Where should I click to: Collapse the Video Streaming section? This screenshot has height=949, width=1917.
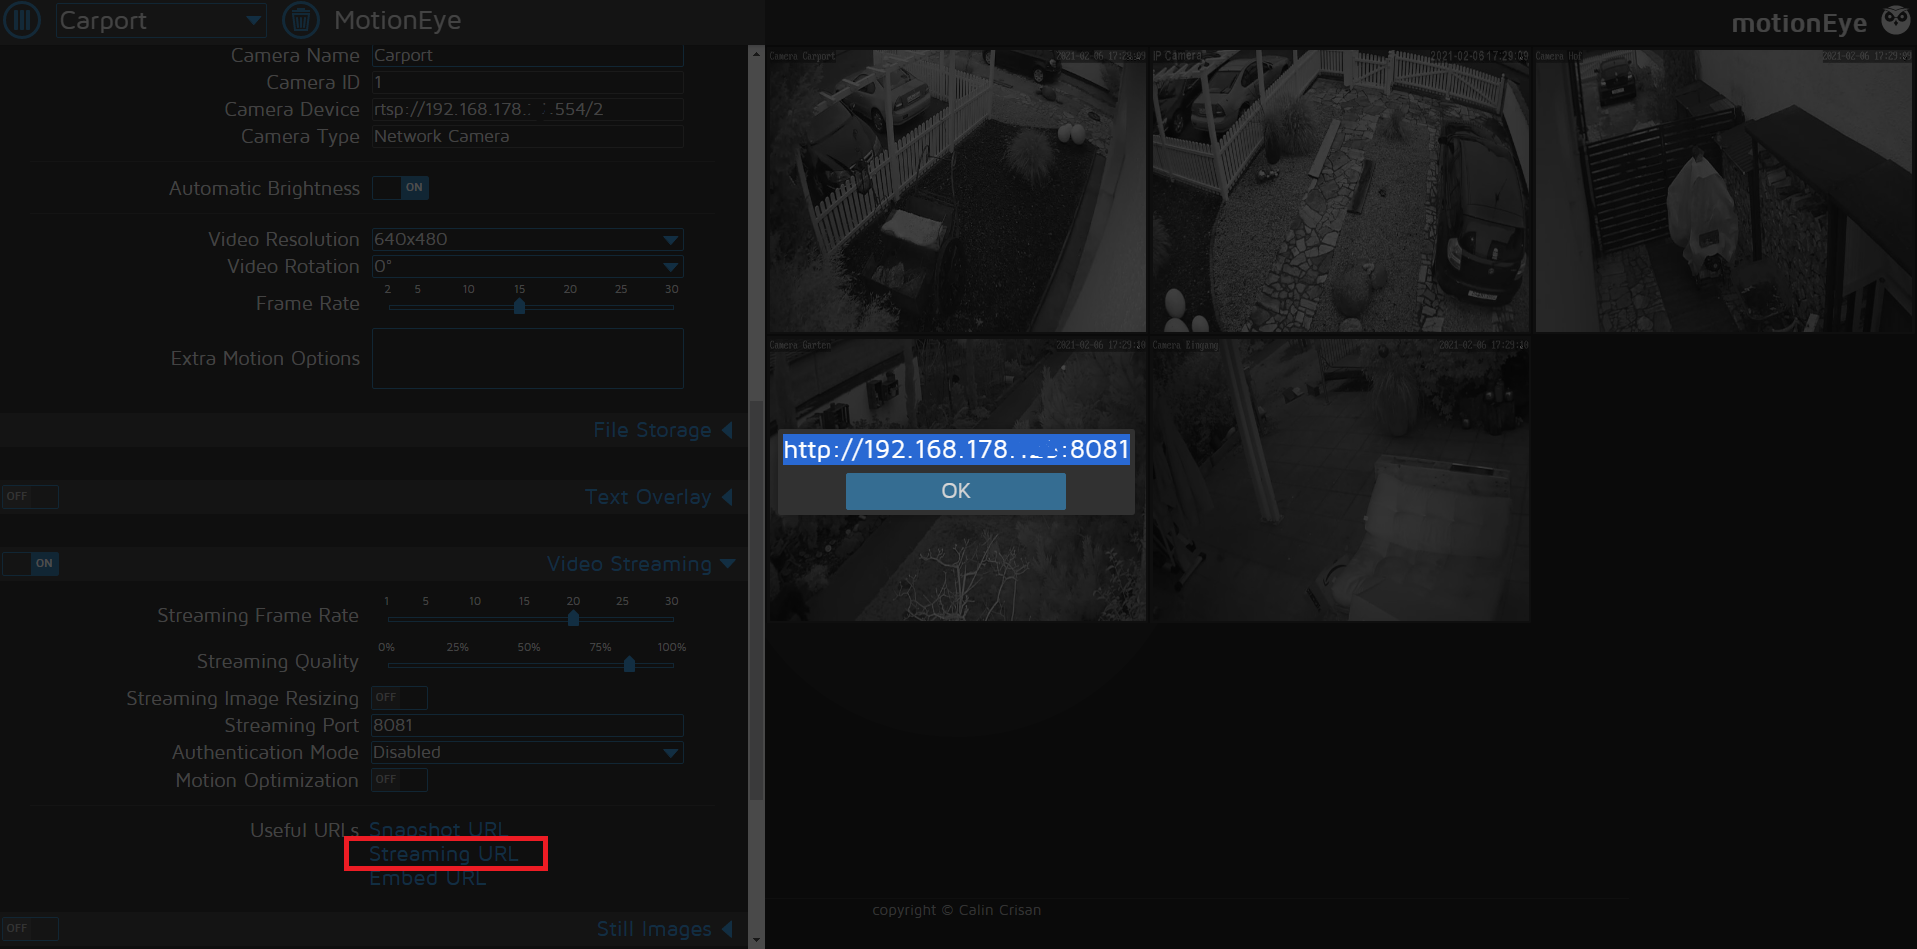pyautogui.click(x=641, y=564)
